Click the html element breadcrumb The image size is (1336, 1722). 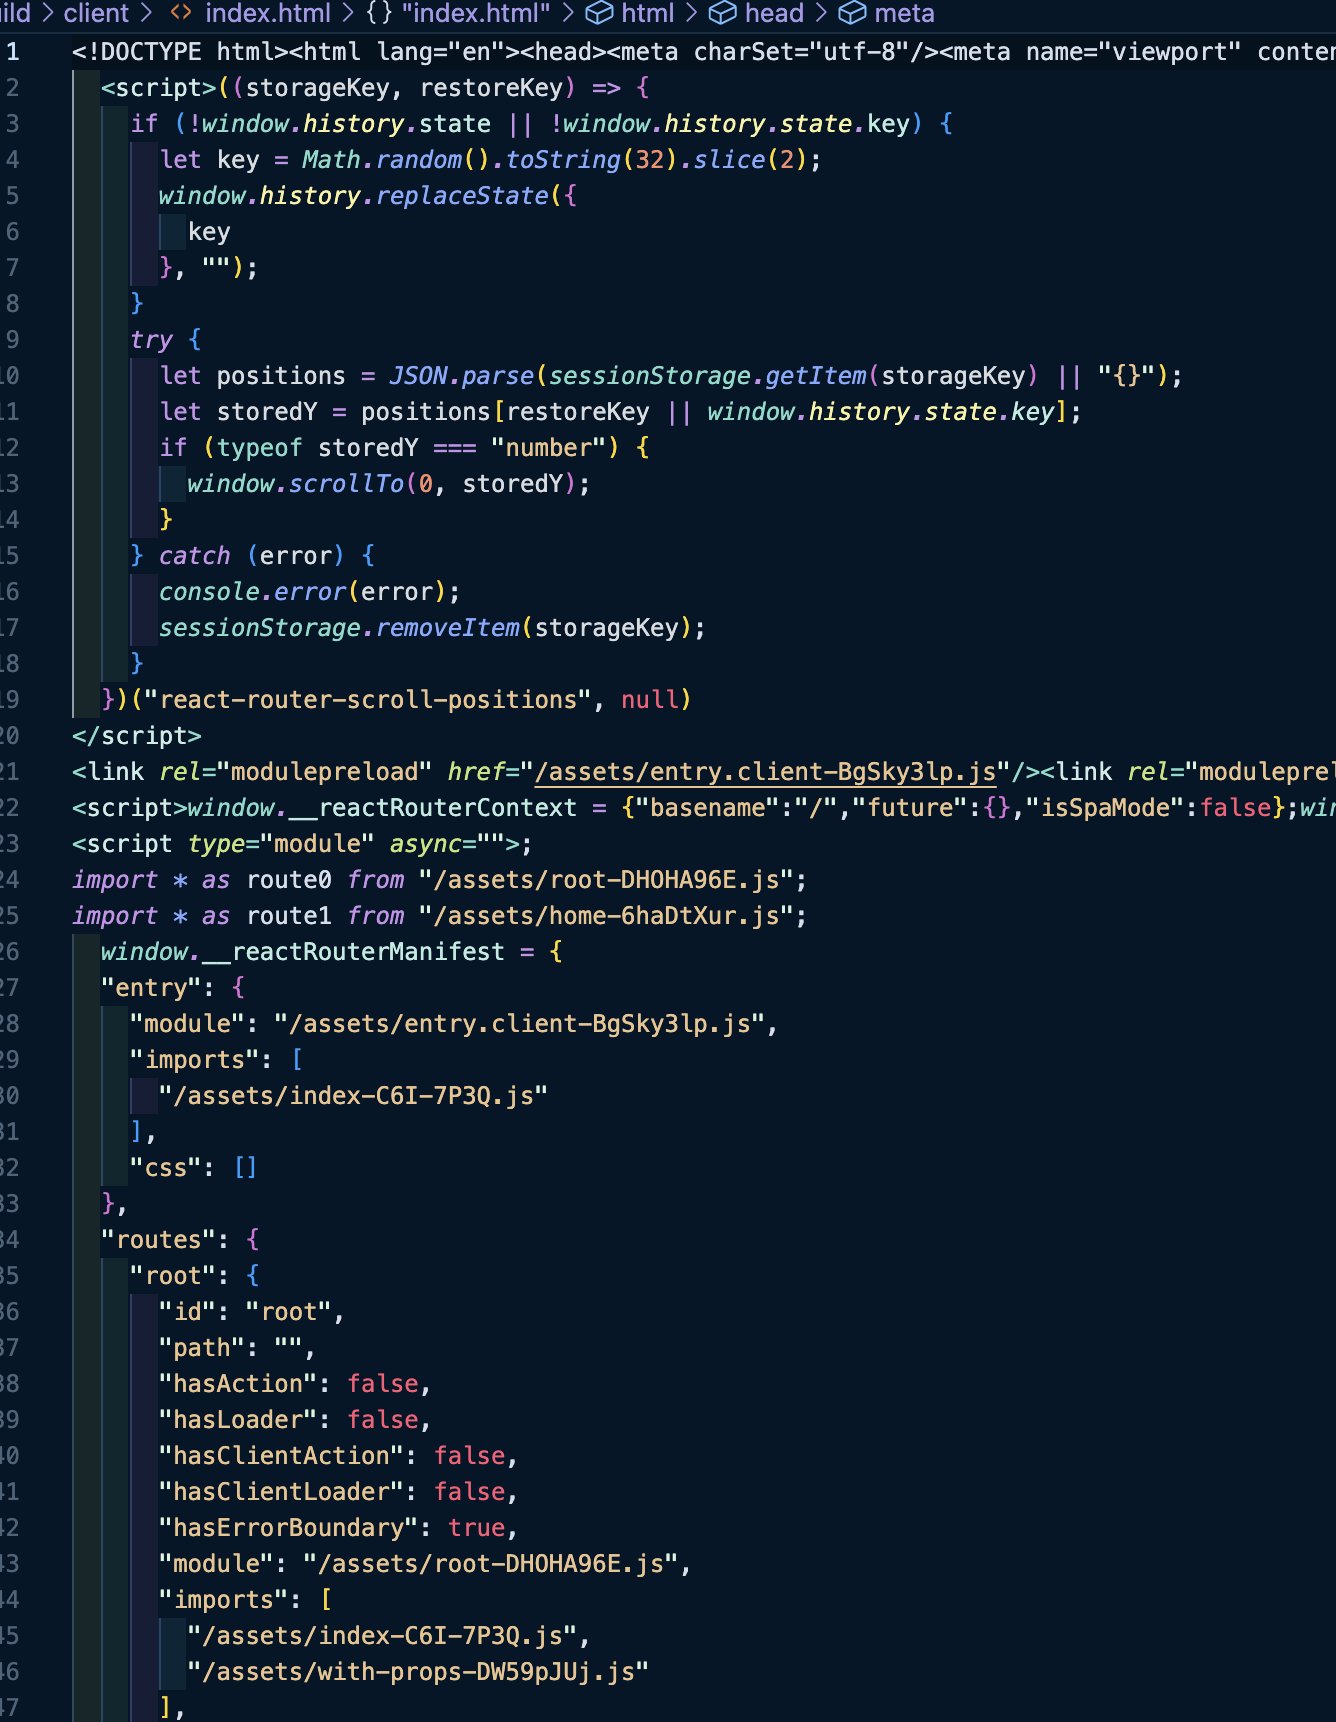point(648,13)
